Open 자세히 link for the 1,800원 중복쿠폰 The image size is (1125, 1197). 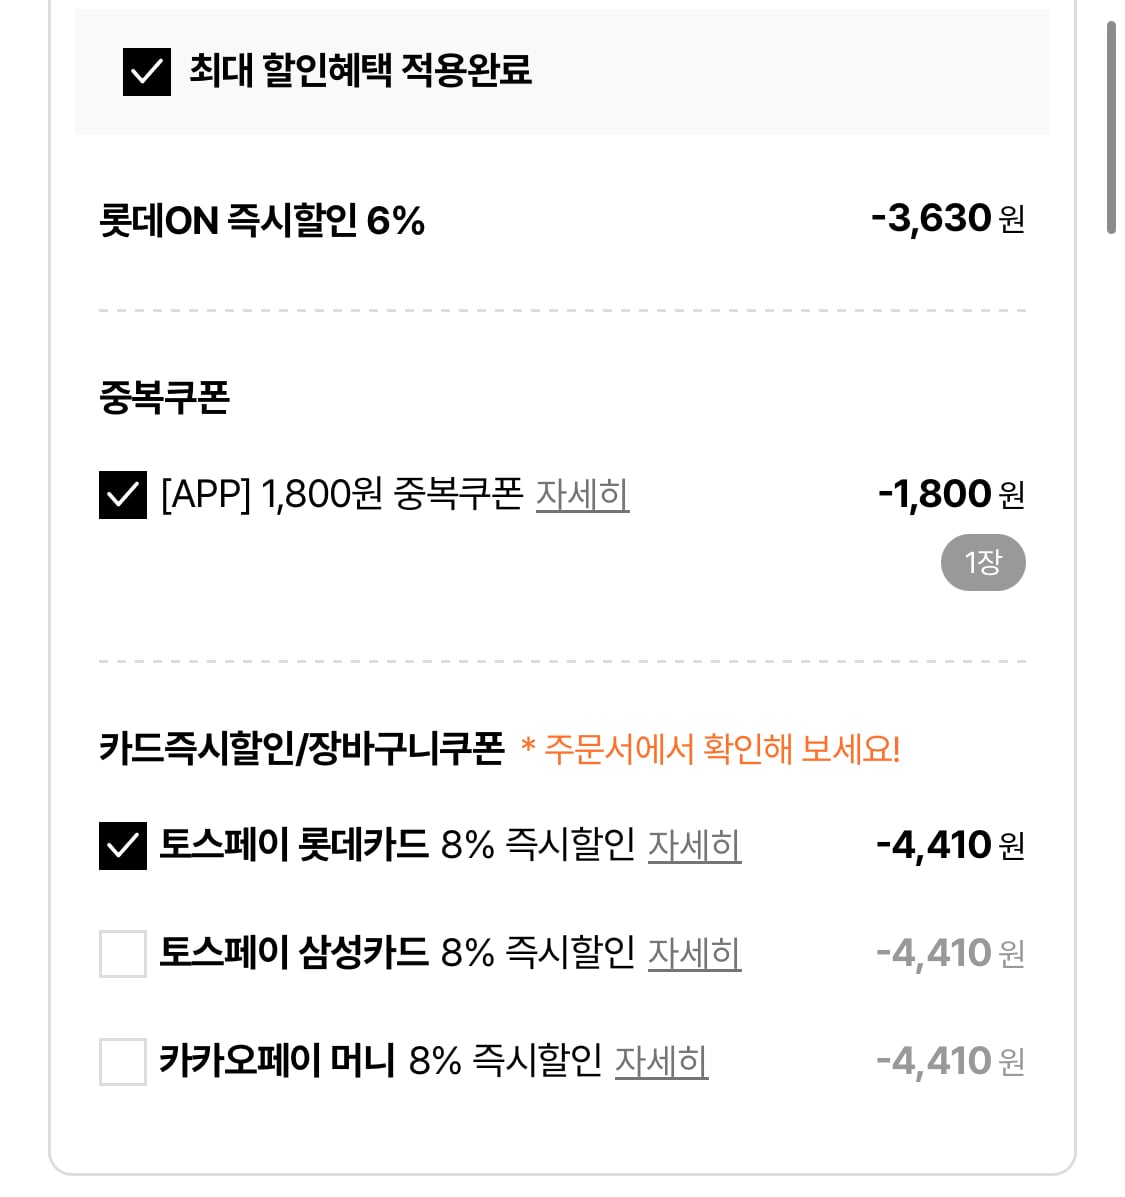[582, 495]
